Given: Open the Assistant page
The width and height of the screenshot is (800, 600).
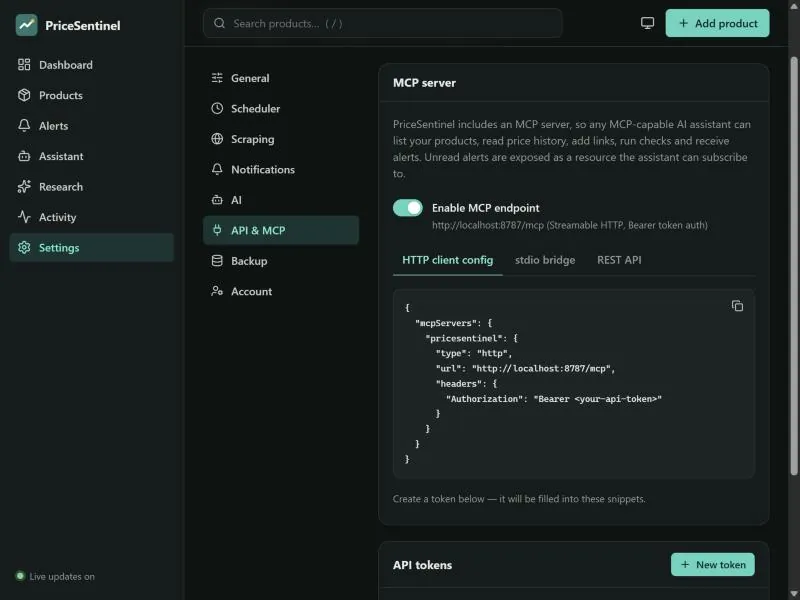Looking at the screenshot, I should (92, 156).
